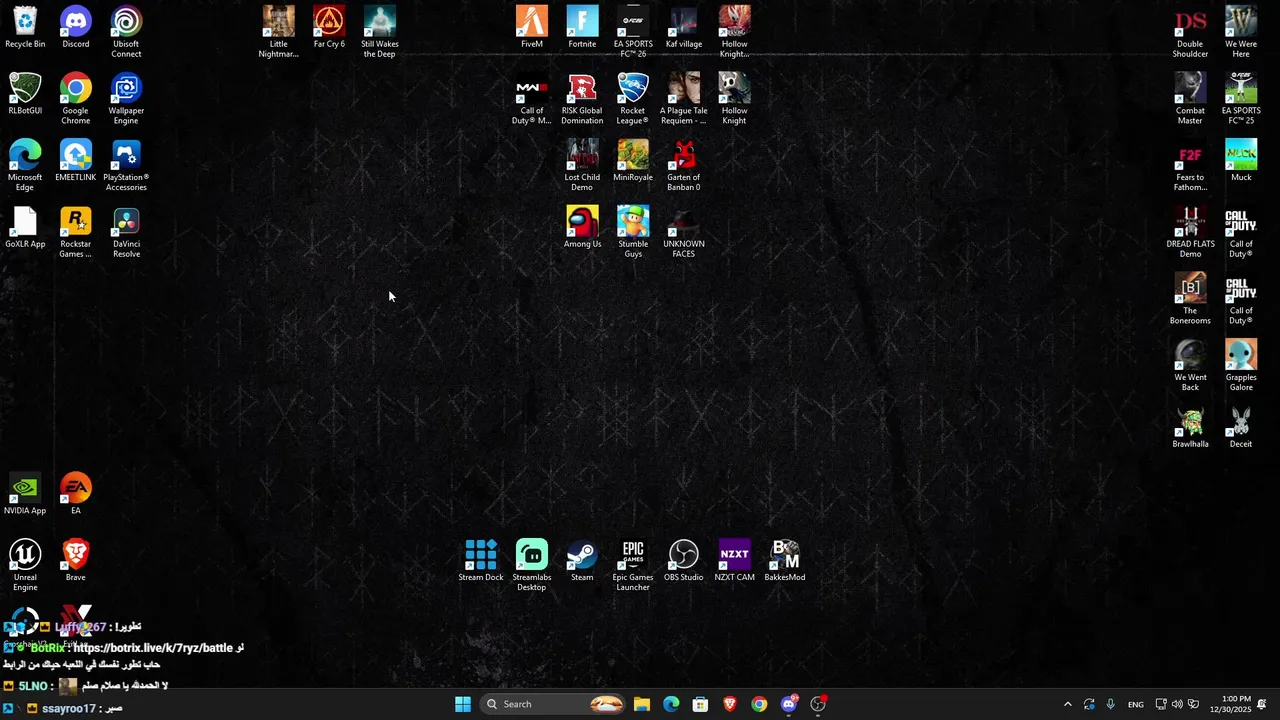Viewport: 1280px width, 720px height.
Task: Click the Streamlabs Desktop shortcut
Action: pos(532,566)
